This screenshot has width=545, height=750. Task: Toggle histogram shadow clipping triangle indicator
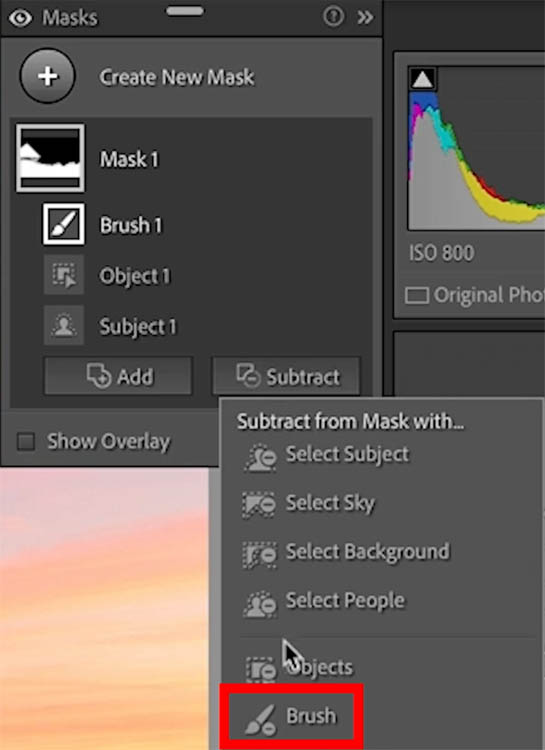coord(422,79)
